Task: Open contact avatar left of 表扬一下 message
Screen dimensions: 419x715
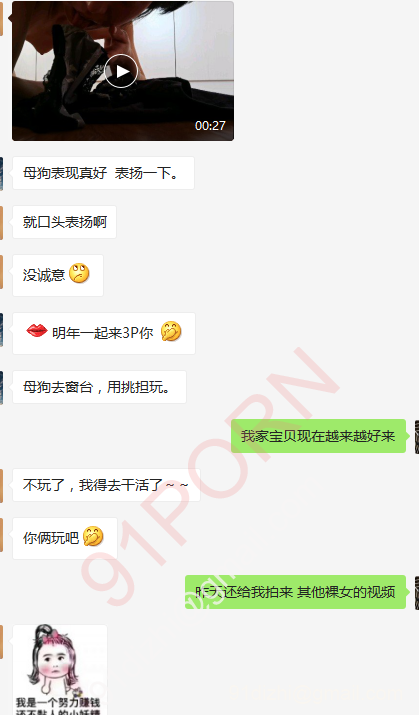Action: (x=1, y=173)
